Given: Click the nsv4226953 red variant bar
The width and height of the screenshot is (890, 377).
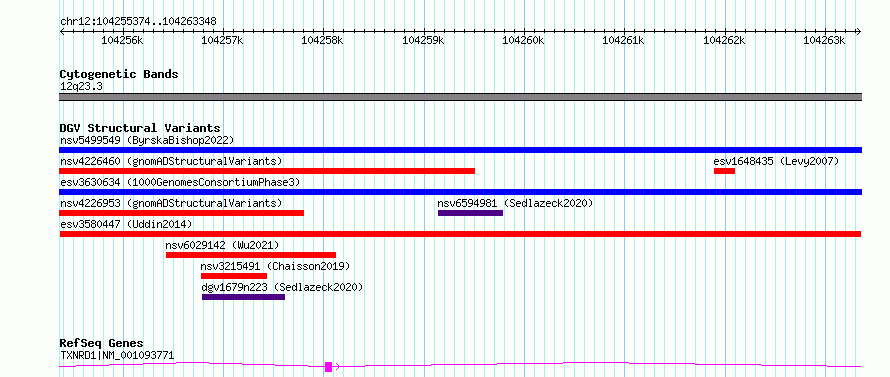Looking at the screenshot, I should pyautogui.click(x=182, y=213).
